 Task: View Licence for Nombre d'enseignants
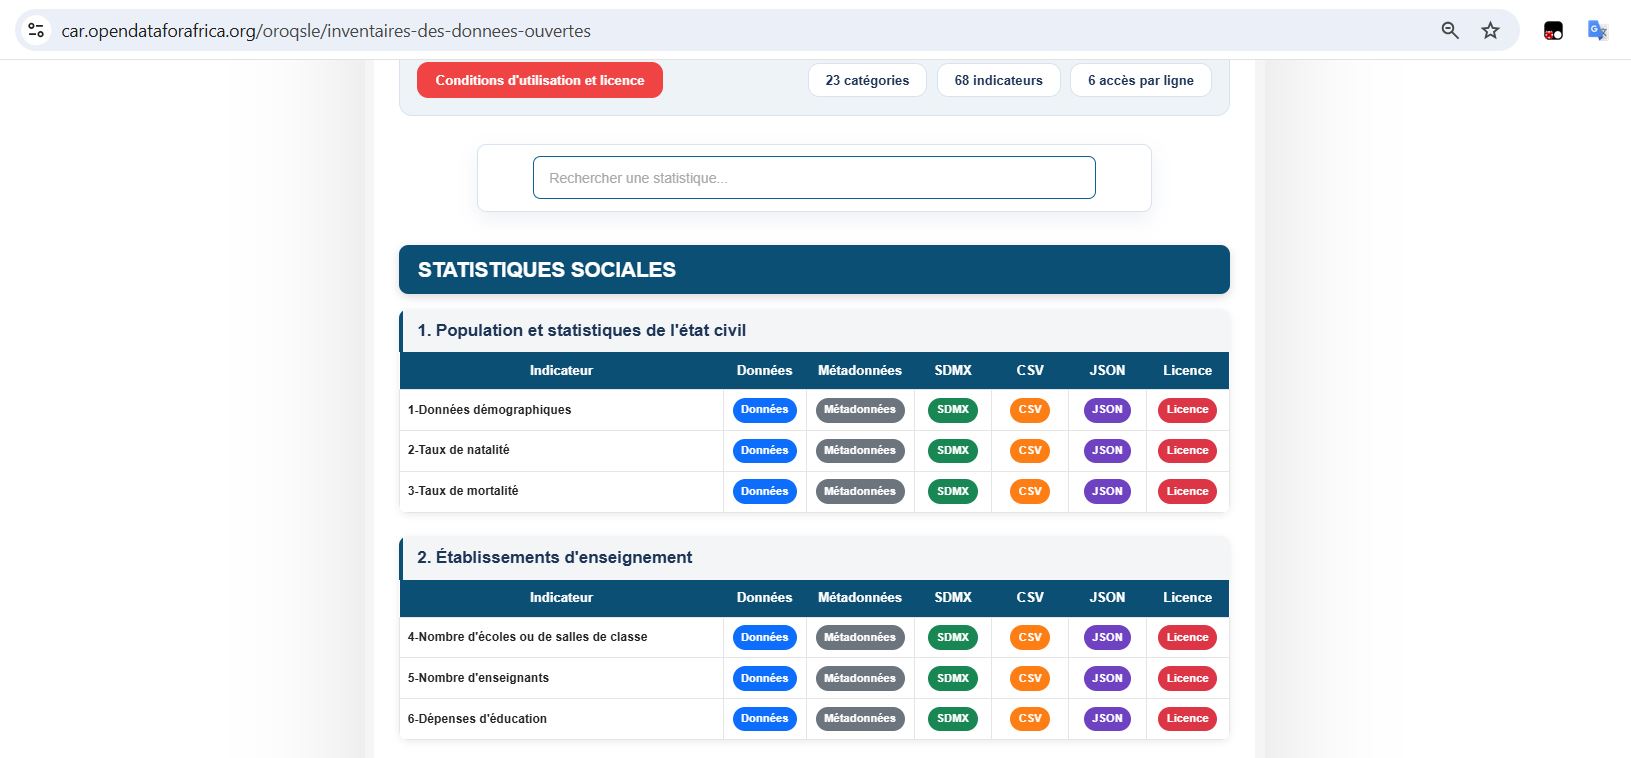coord(1187,679)
